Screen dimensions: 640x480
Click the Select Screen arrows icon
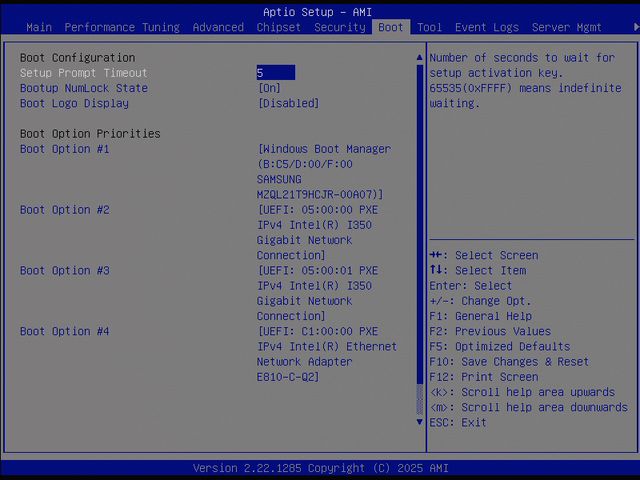click(x=436, y=255)
